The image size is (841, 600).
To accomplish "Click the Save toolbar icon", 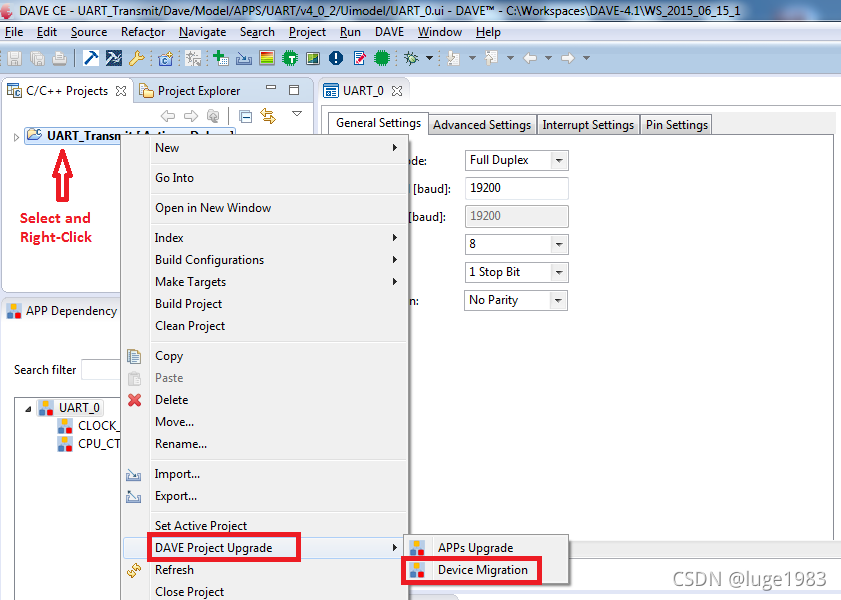I will coord(14,58).
